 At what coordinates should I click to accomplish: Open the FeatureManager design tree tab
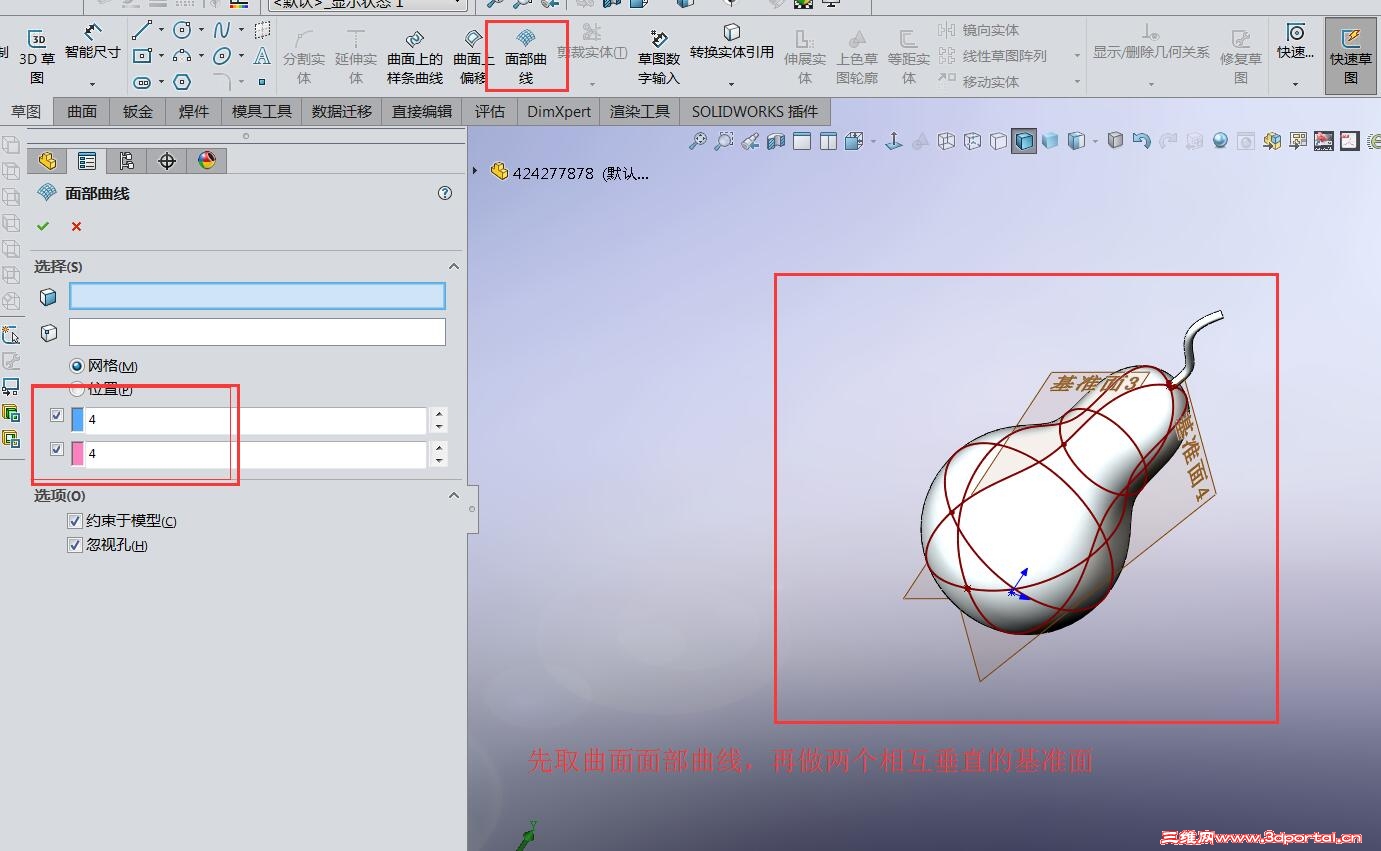click(x=47, y=161)
